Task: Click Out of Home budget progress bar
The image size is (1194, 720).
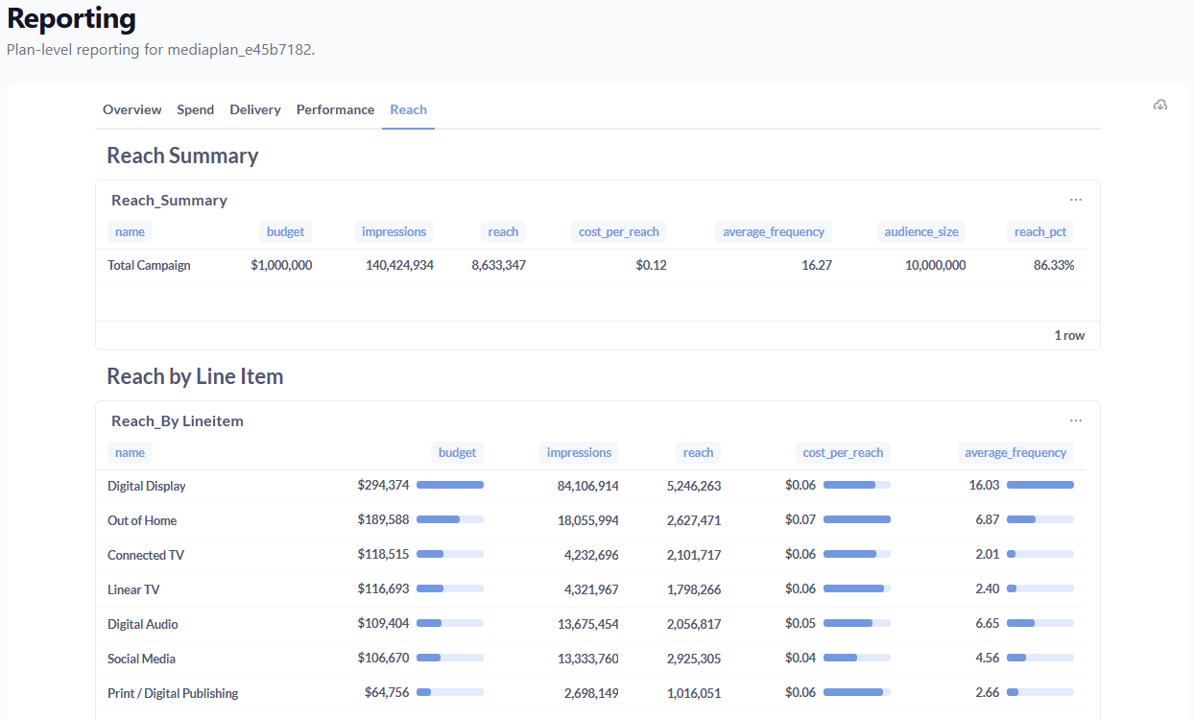Action: (450, 519)
